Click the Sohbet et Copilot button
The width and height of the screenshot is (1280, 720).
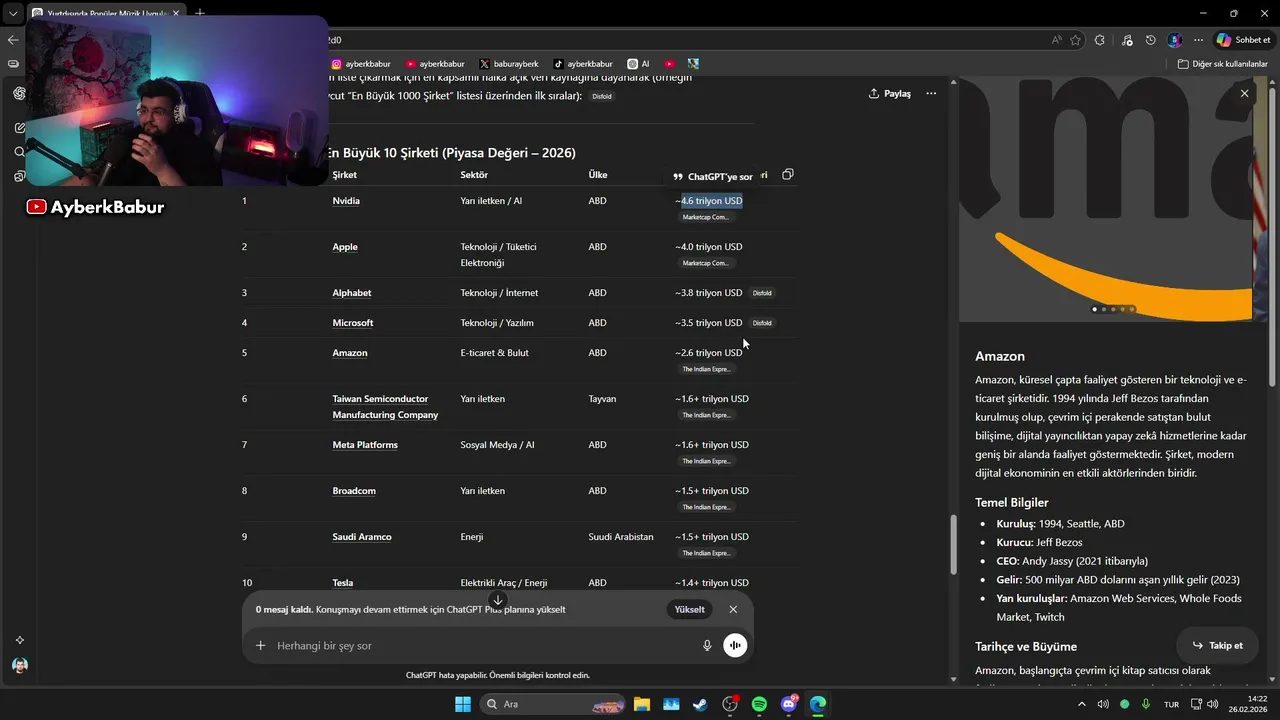1243,40
